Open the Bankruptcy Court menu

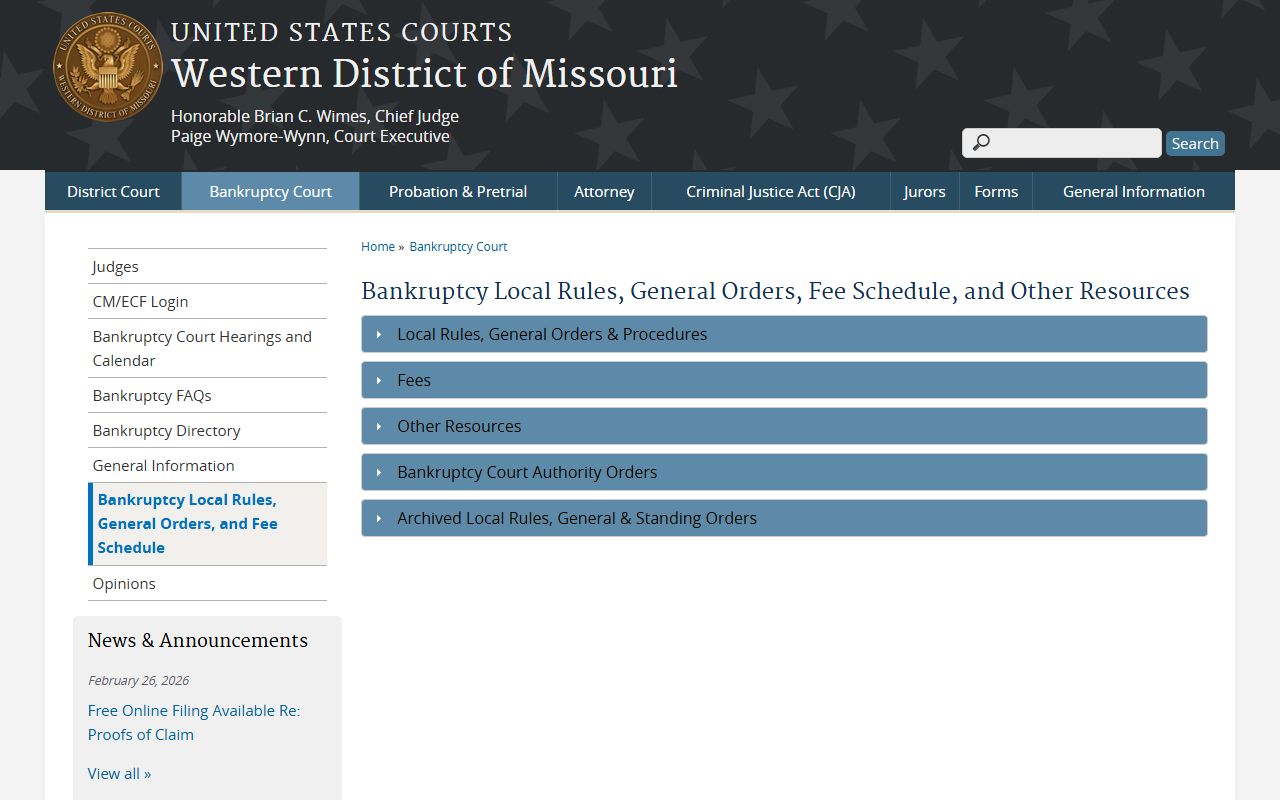[x=270, y=191]
